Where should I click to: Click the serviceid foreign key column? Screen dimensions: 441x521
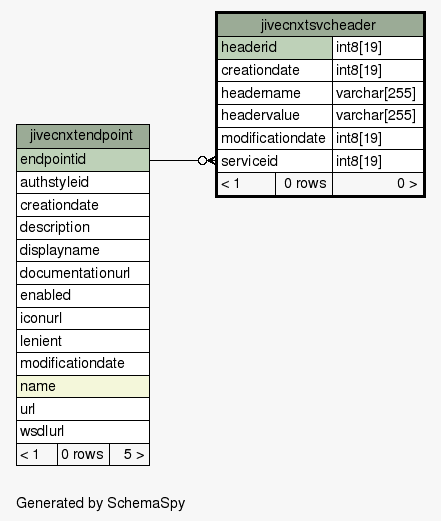coord(275,161)
